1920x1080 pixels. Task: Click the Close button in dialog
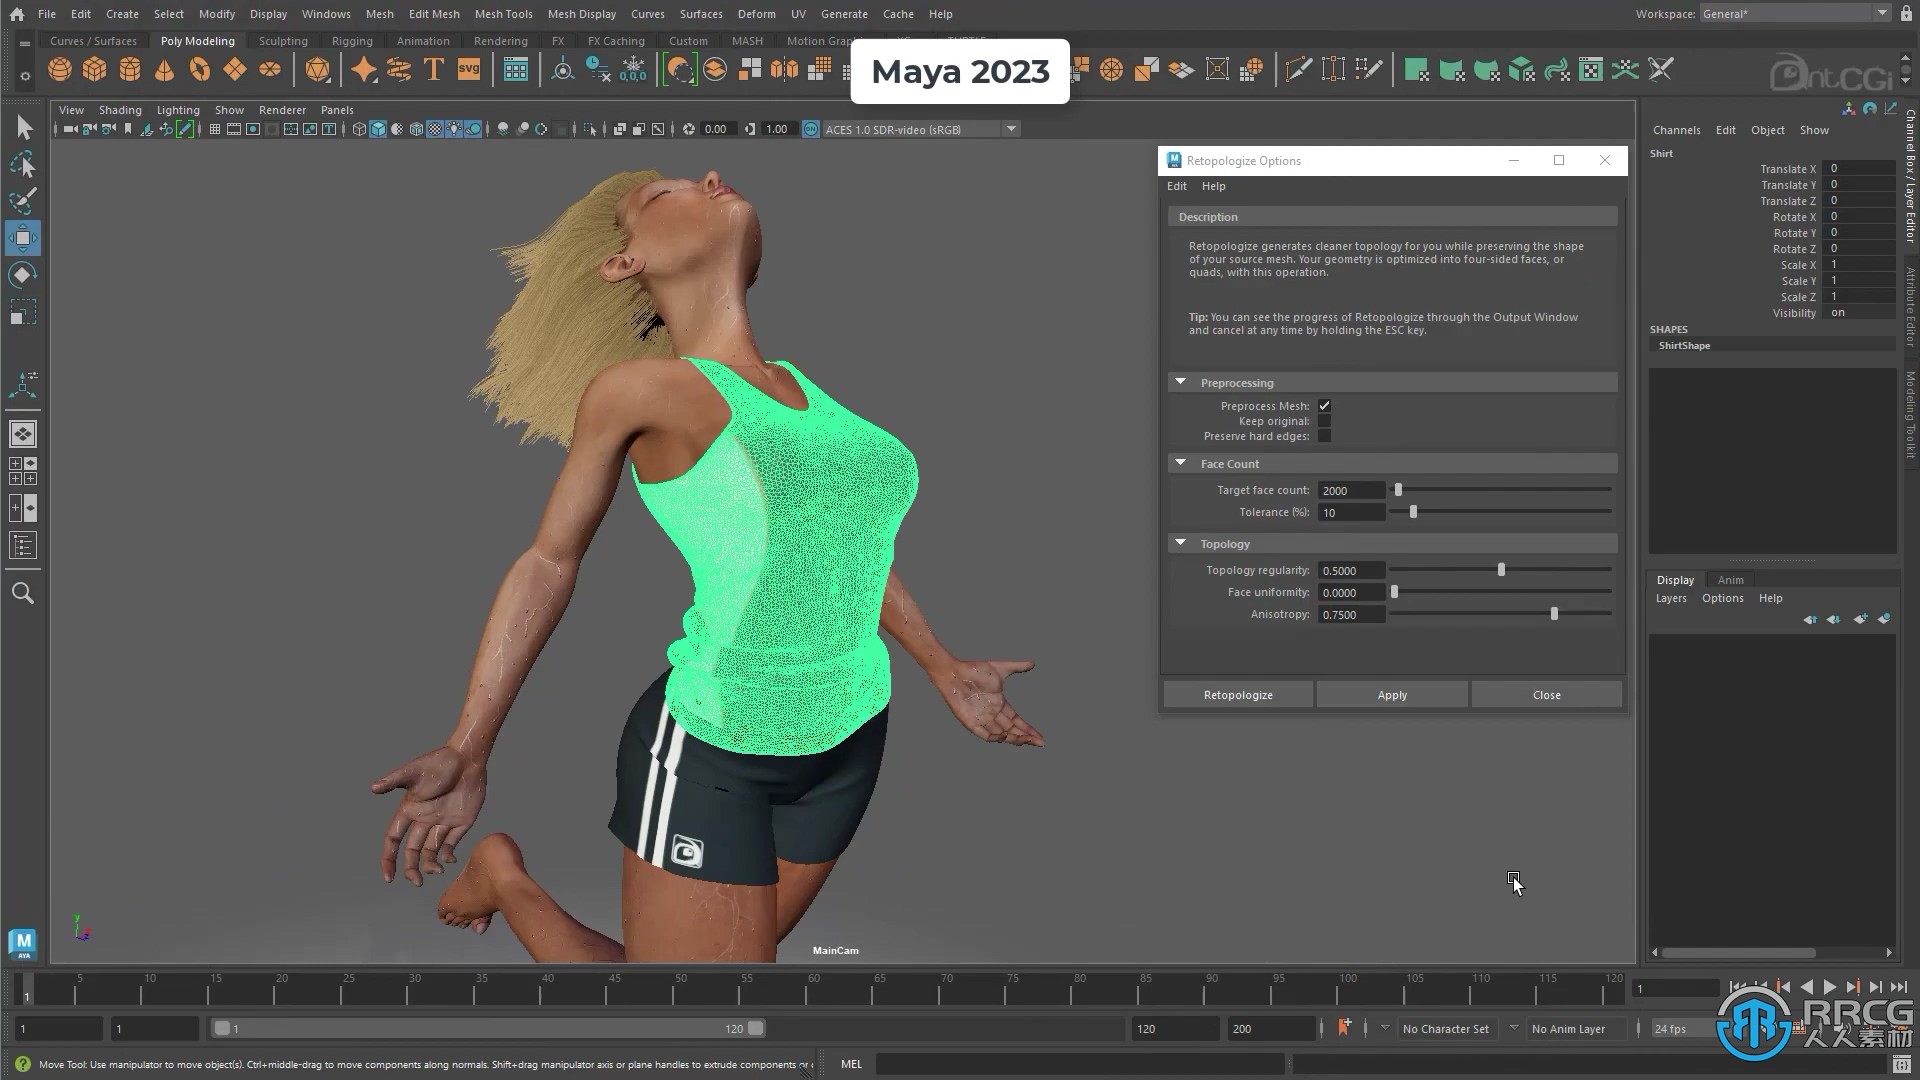[1545, 694]
